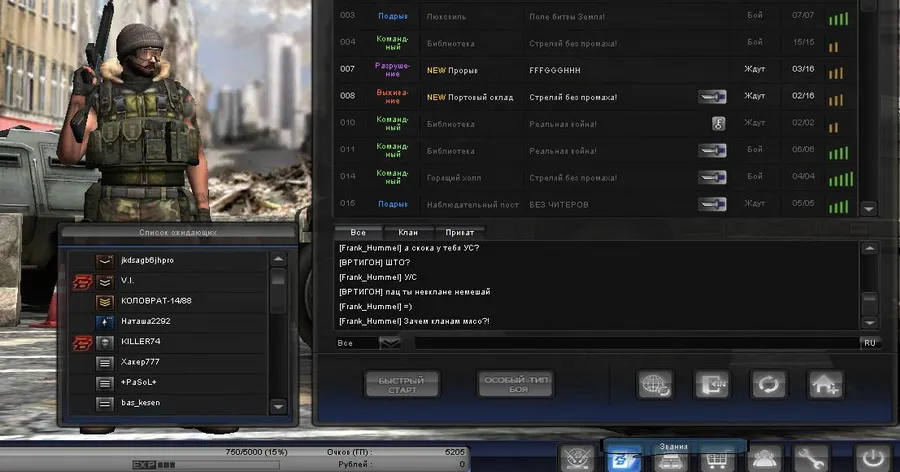Select room 014 Горящий холл
Viewport: 900px width, 472px height.
pos(595,177)
